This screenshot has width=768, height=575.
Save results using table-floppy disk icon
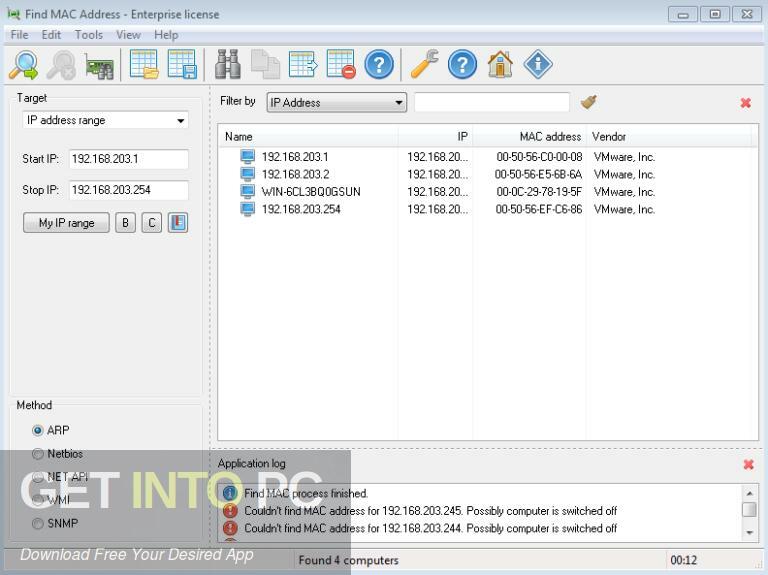pyautogui.click(x=182, y=64)
